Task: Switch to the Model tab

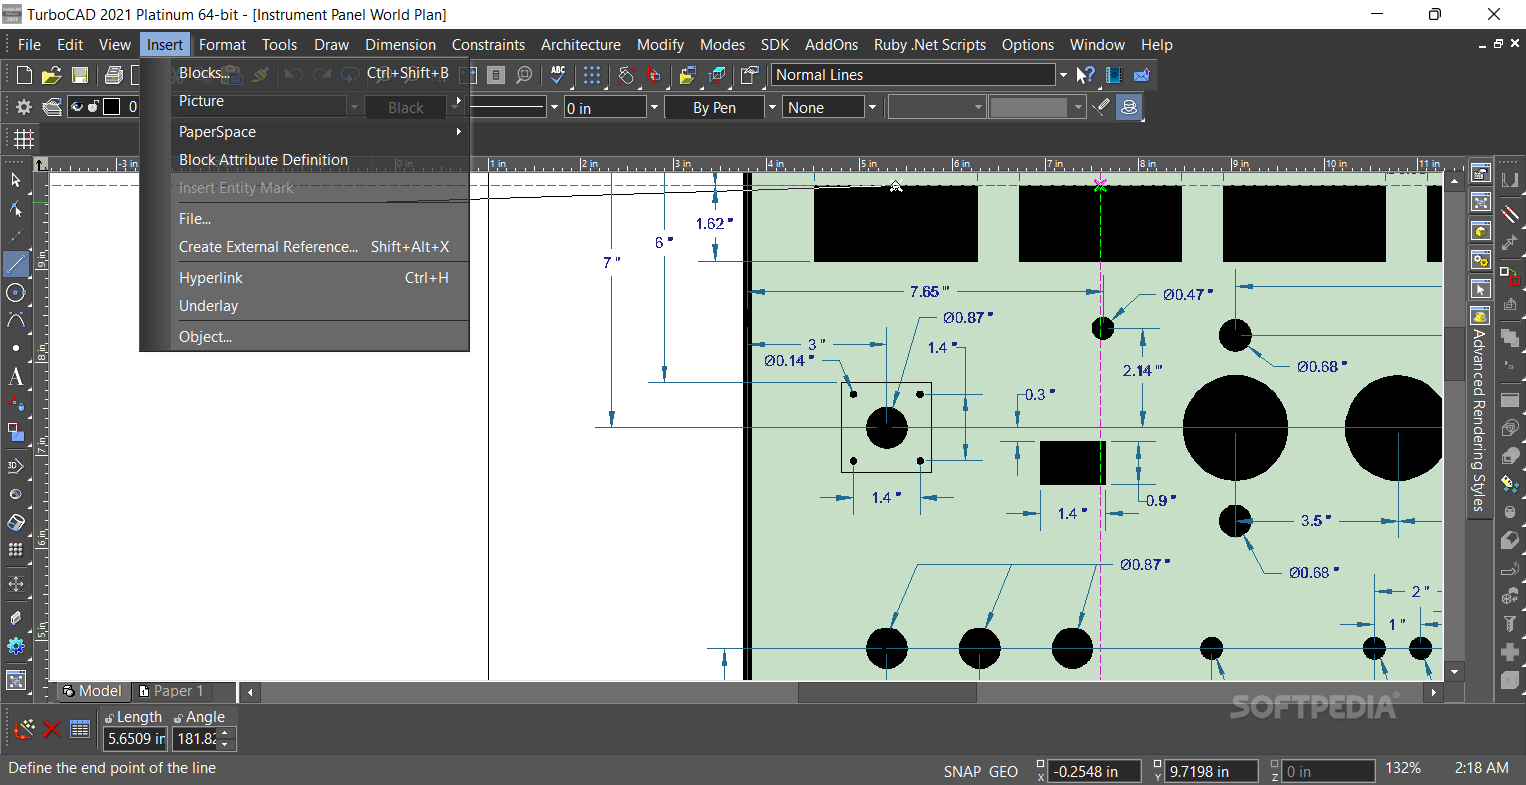Action: pos(92,691)
